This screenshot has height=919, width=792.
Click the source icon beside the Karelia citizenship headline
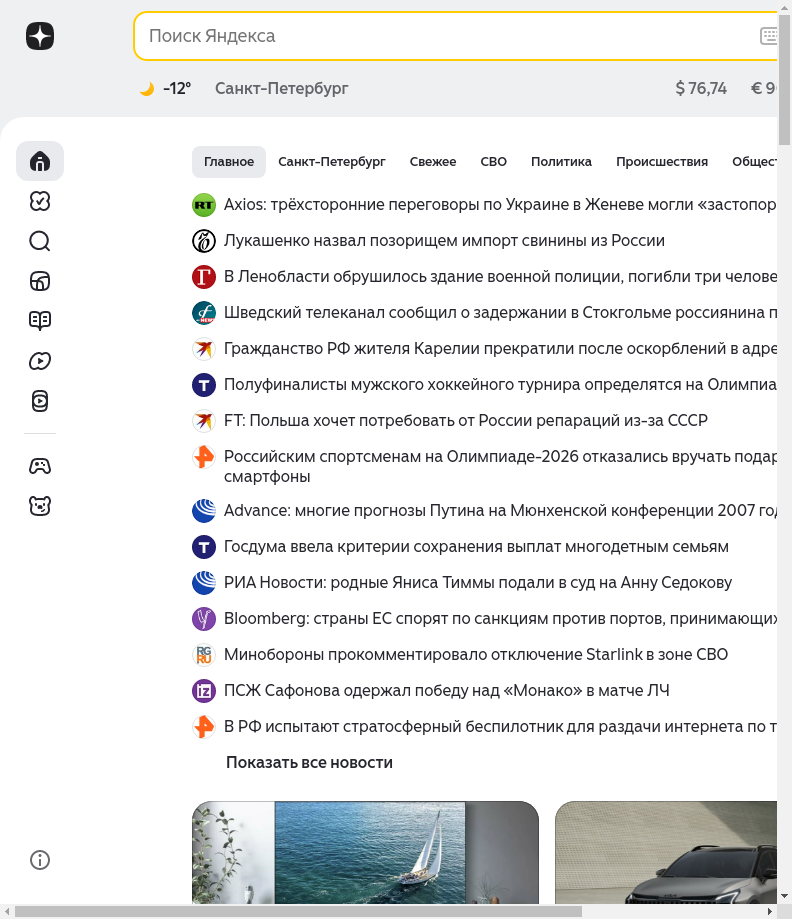click(204, 349)
